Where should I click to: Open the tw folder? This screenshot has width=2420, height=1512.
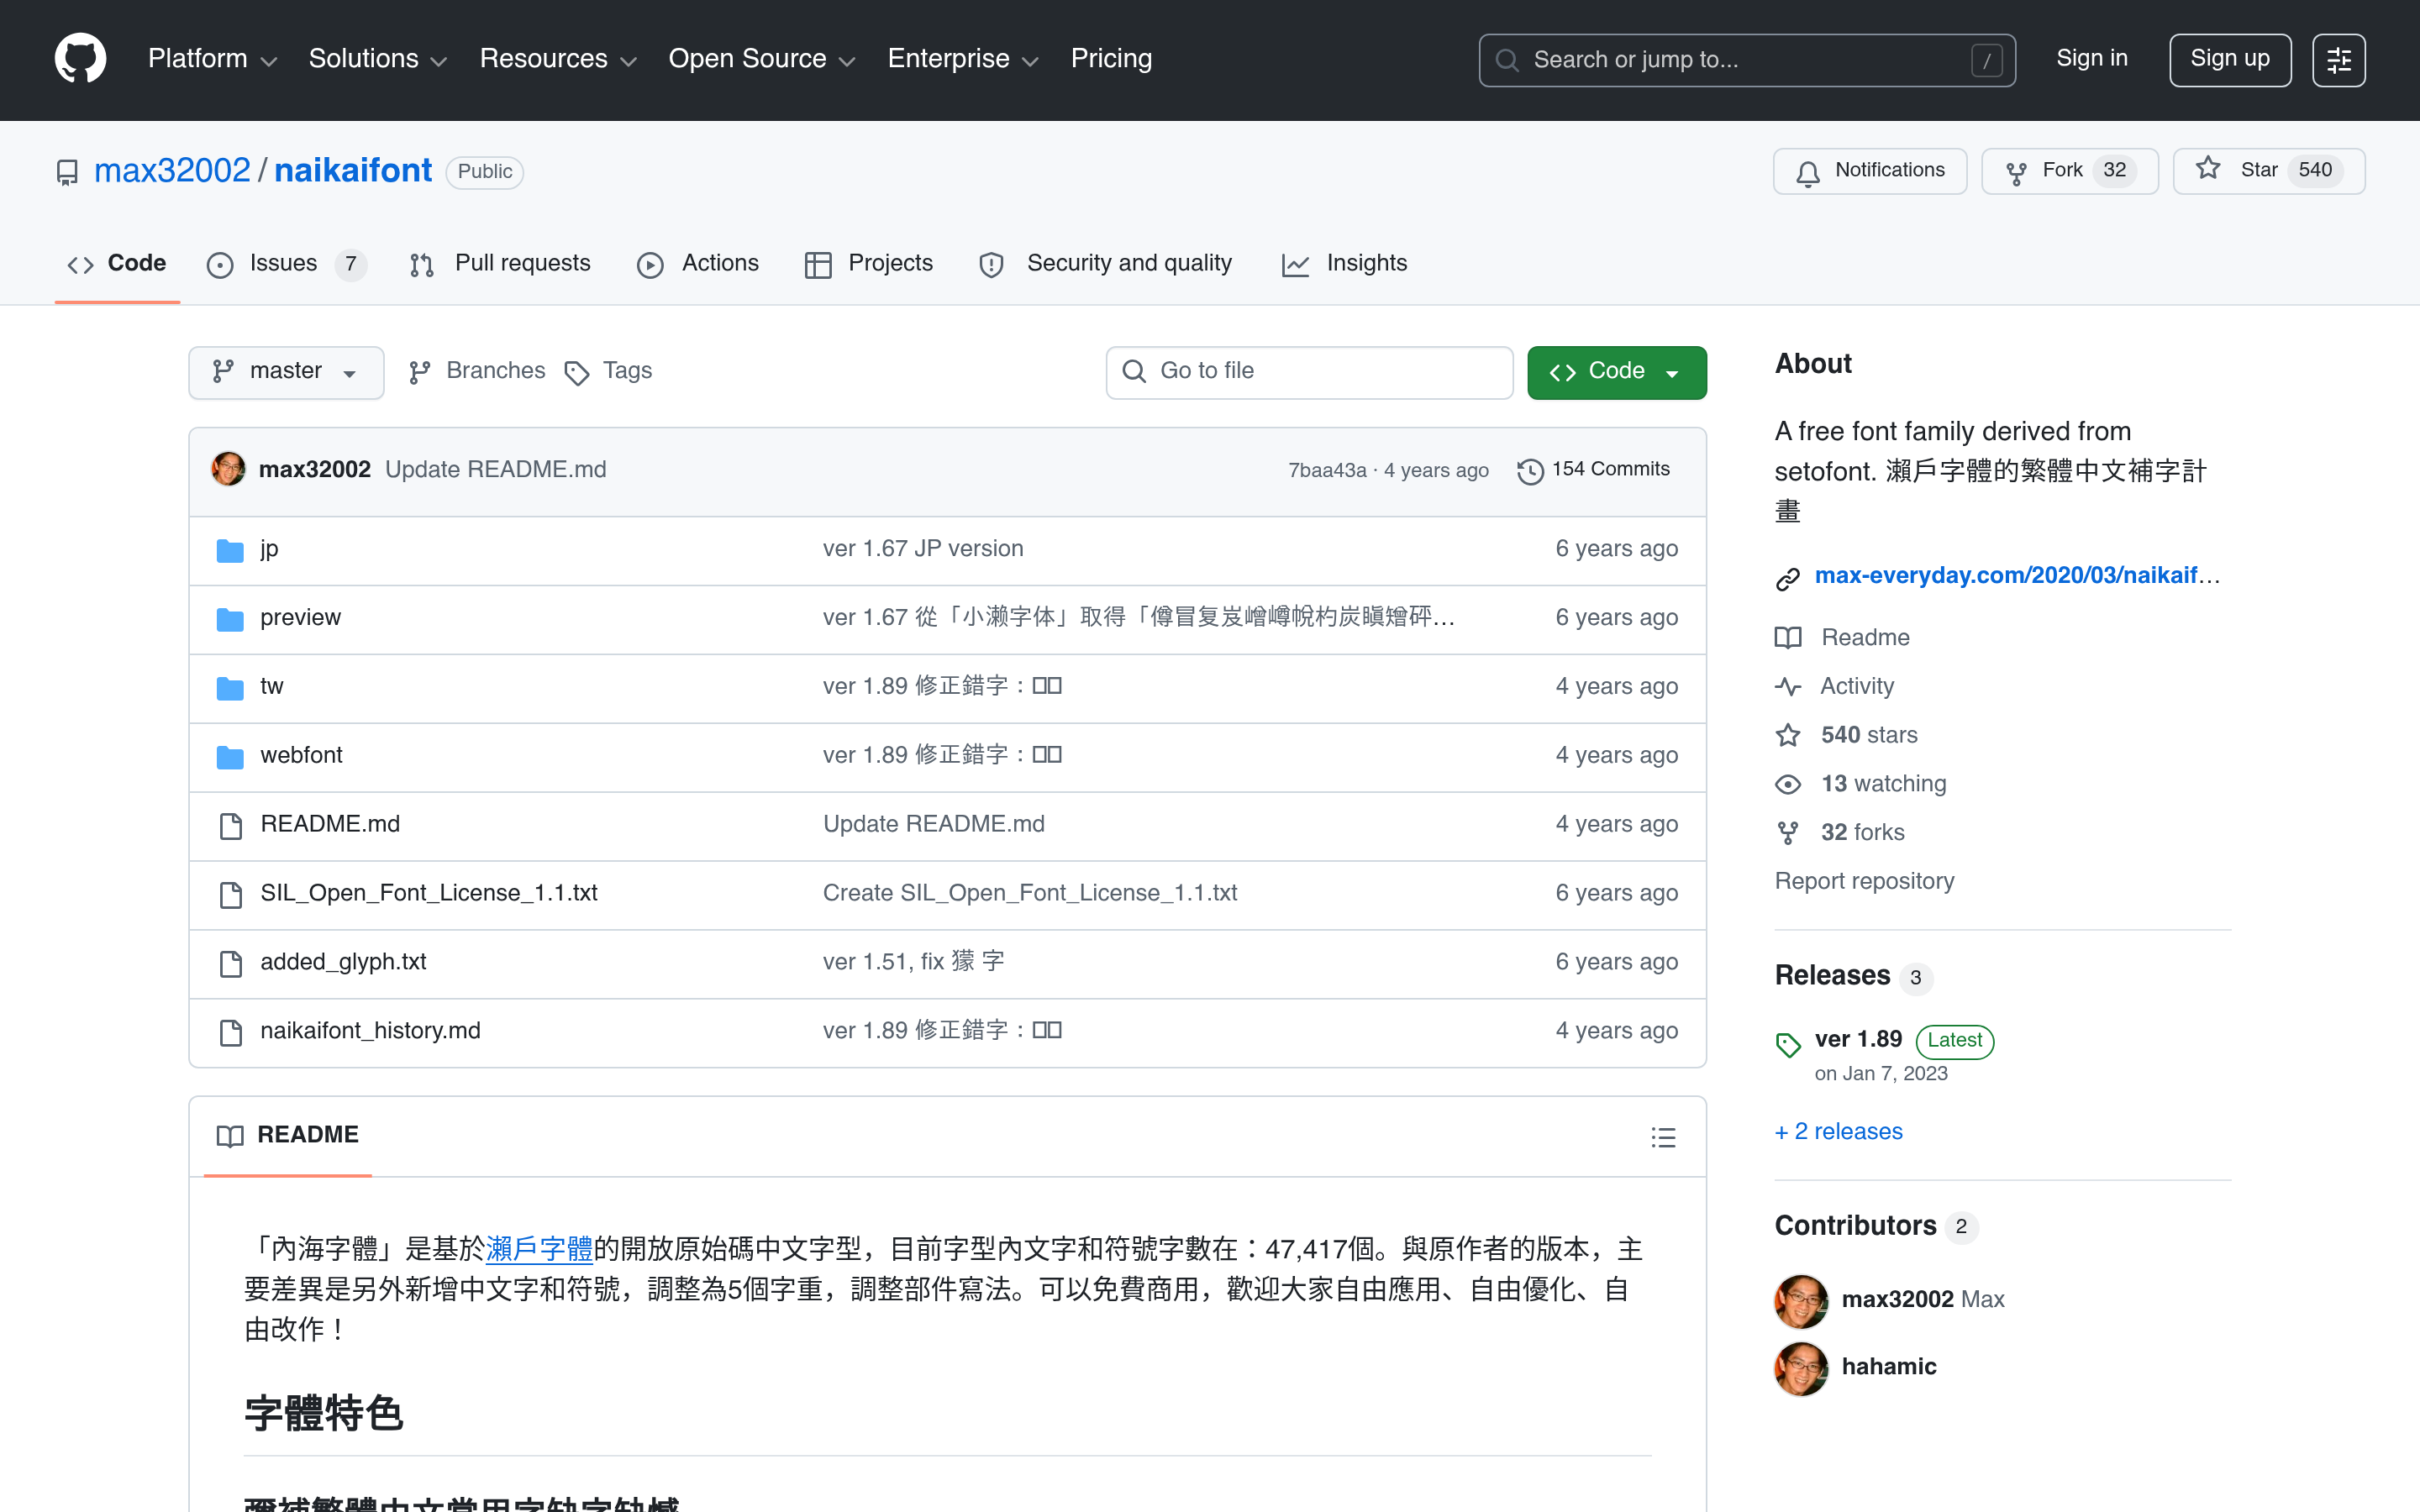point(271,687)
